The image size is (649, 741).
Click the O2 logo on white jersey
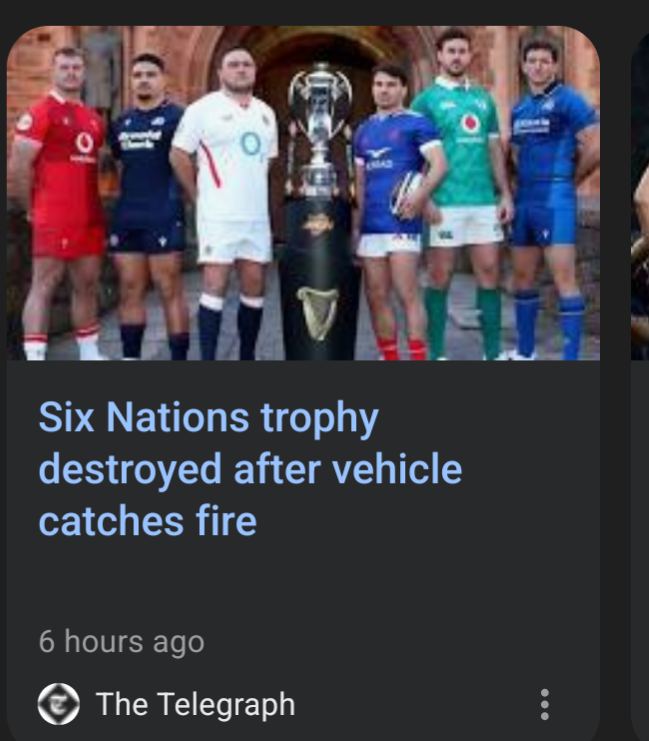click(x=250, y=143)
